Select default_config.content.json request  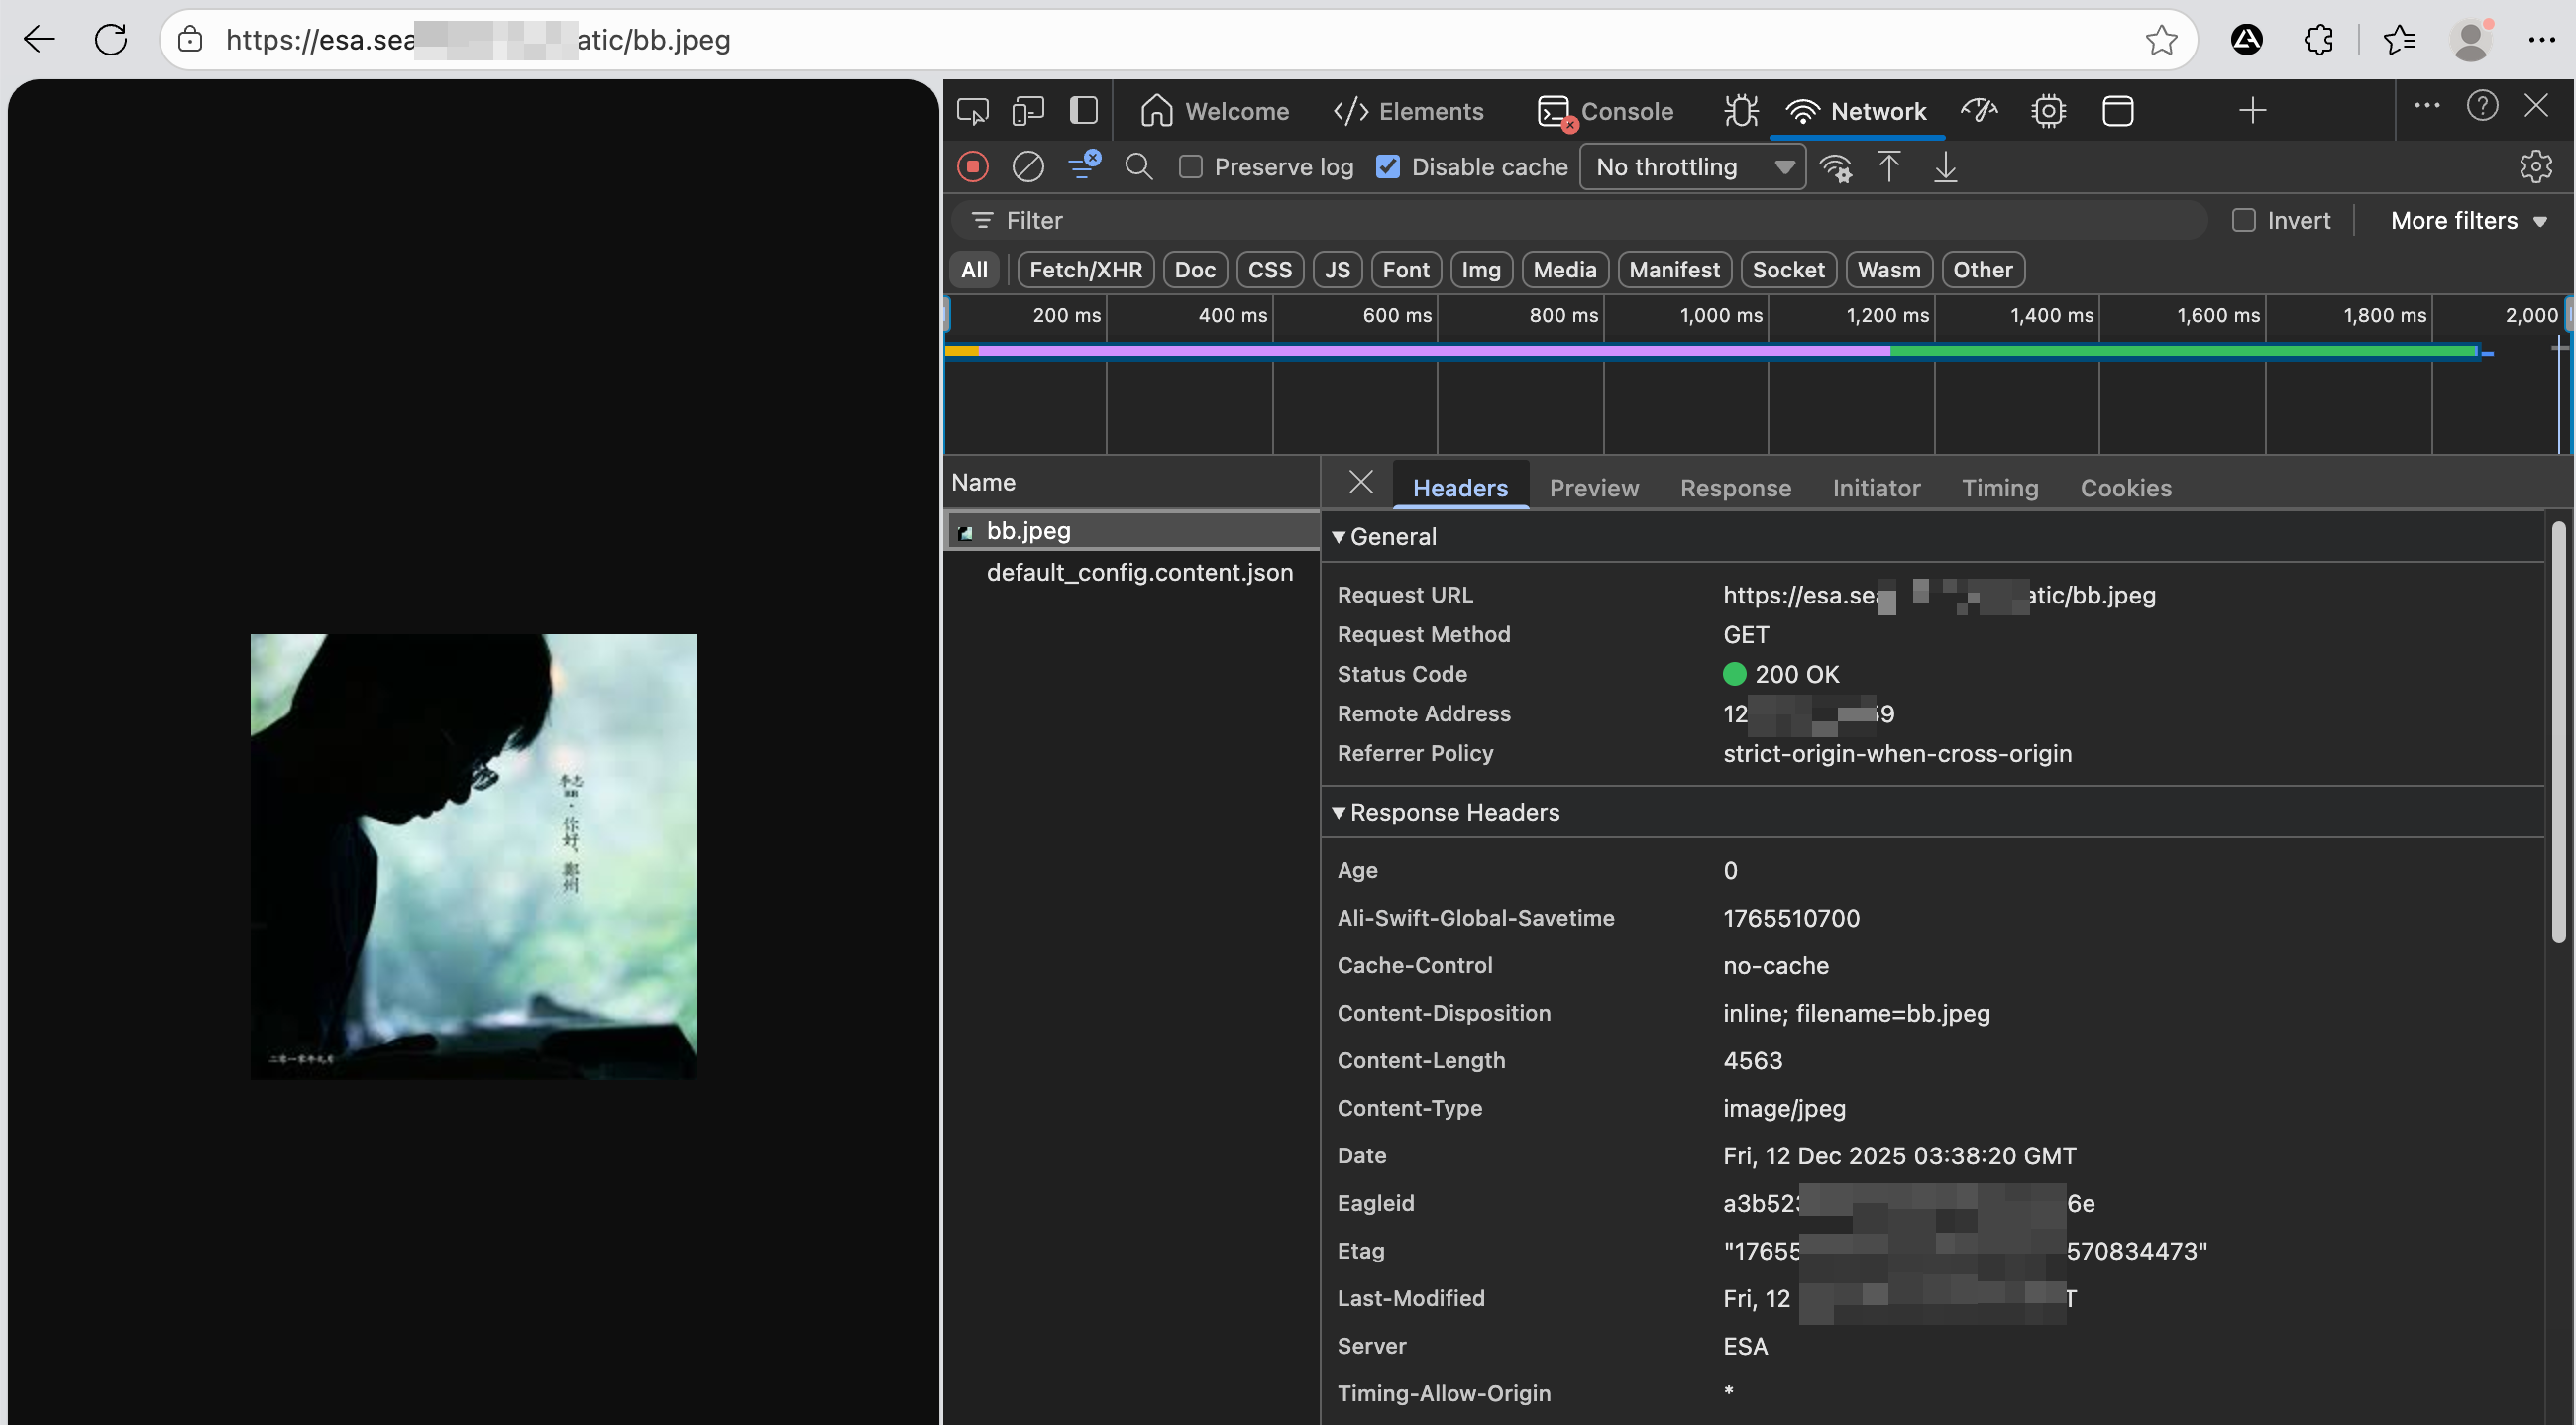click(1138, 572)
